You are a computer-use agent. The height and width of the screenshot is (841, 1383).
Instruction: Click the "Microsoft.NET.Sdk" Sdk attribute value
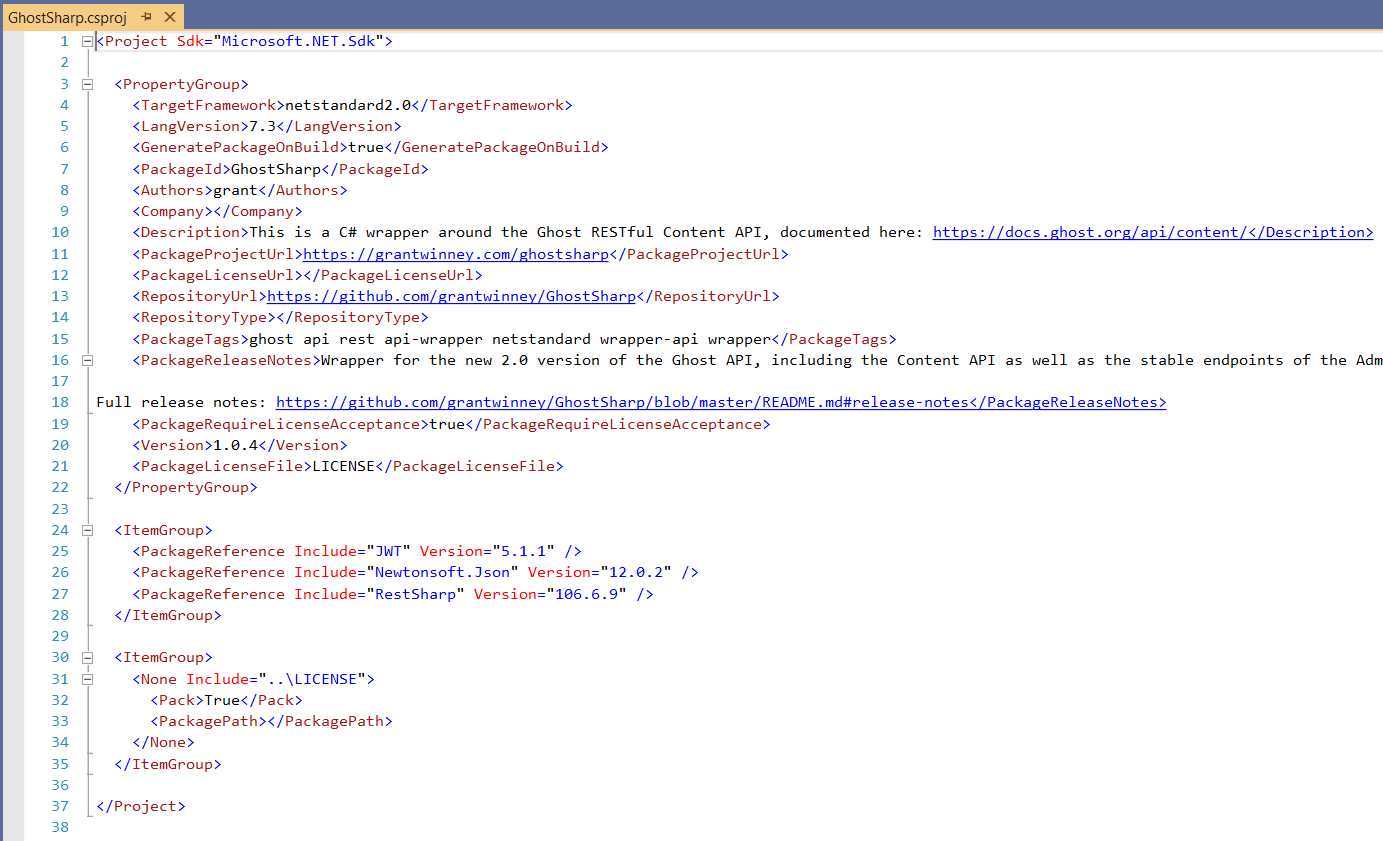coord(298,41)
